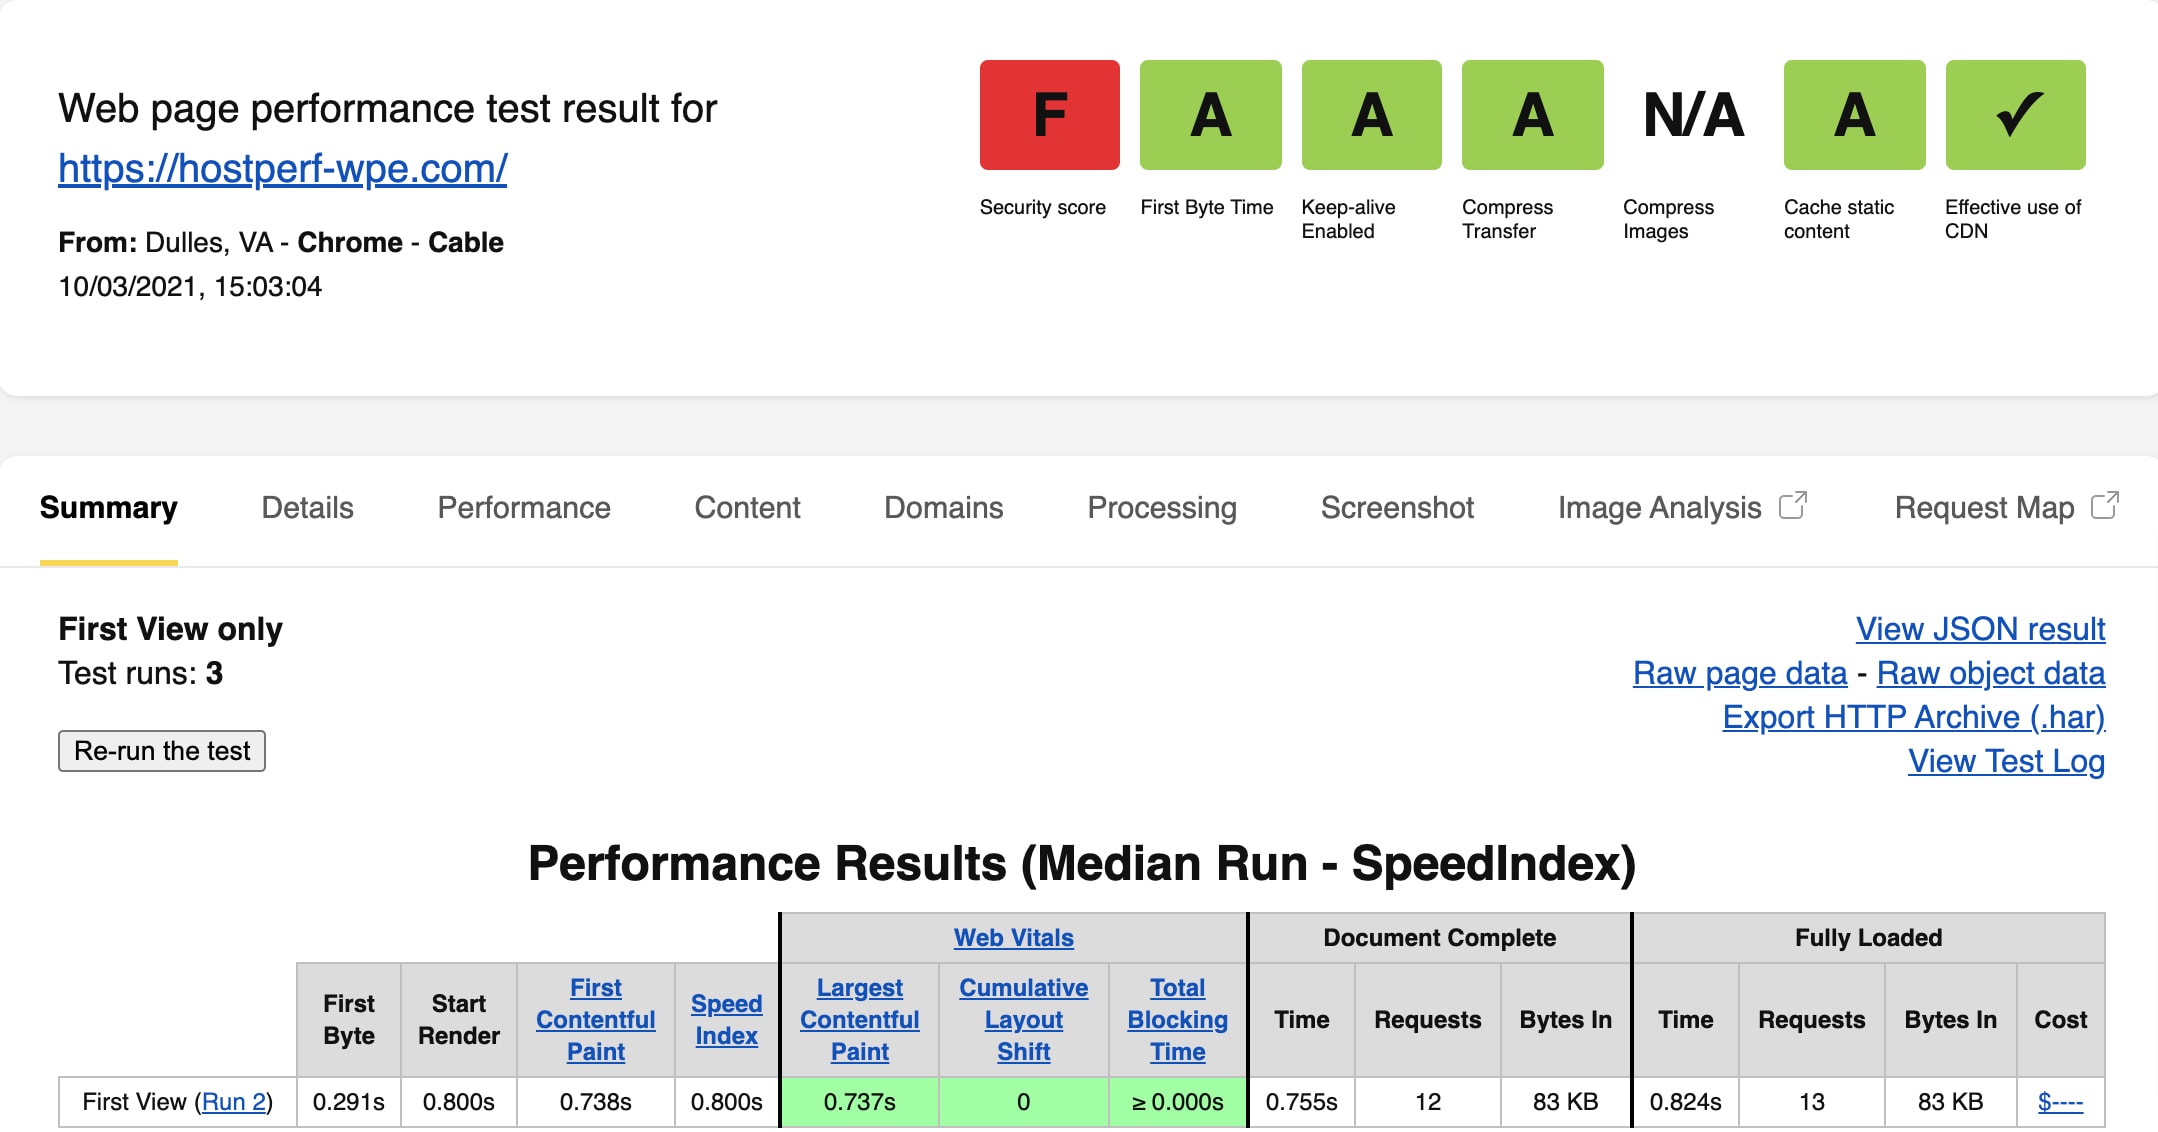This screenshot has width=2158, height=1132.
Task: Open the hostperf-wpe.com URL link
Action: (283, 168)
